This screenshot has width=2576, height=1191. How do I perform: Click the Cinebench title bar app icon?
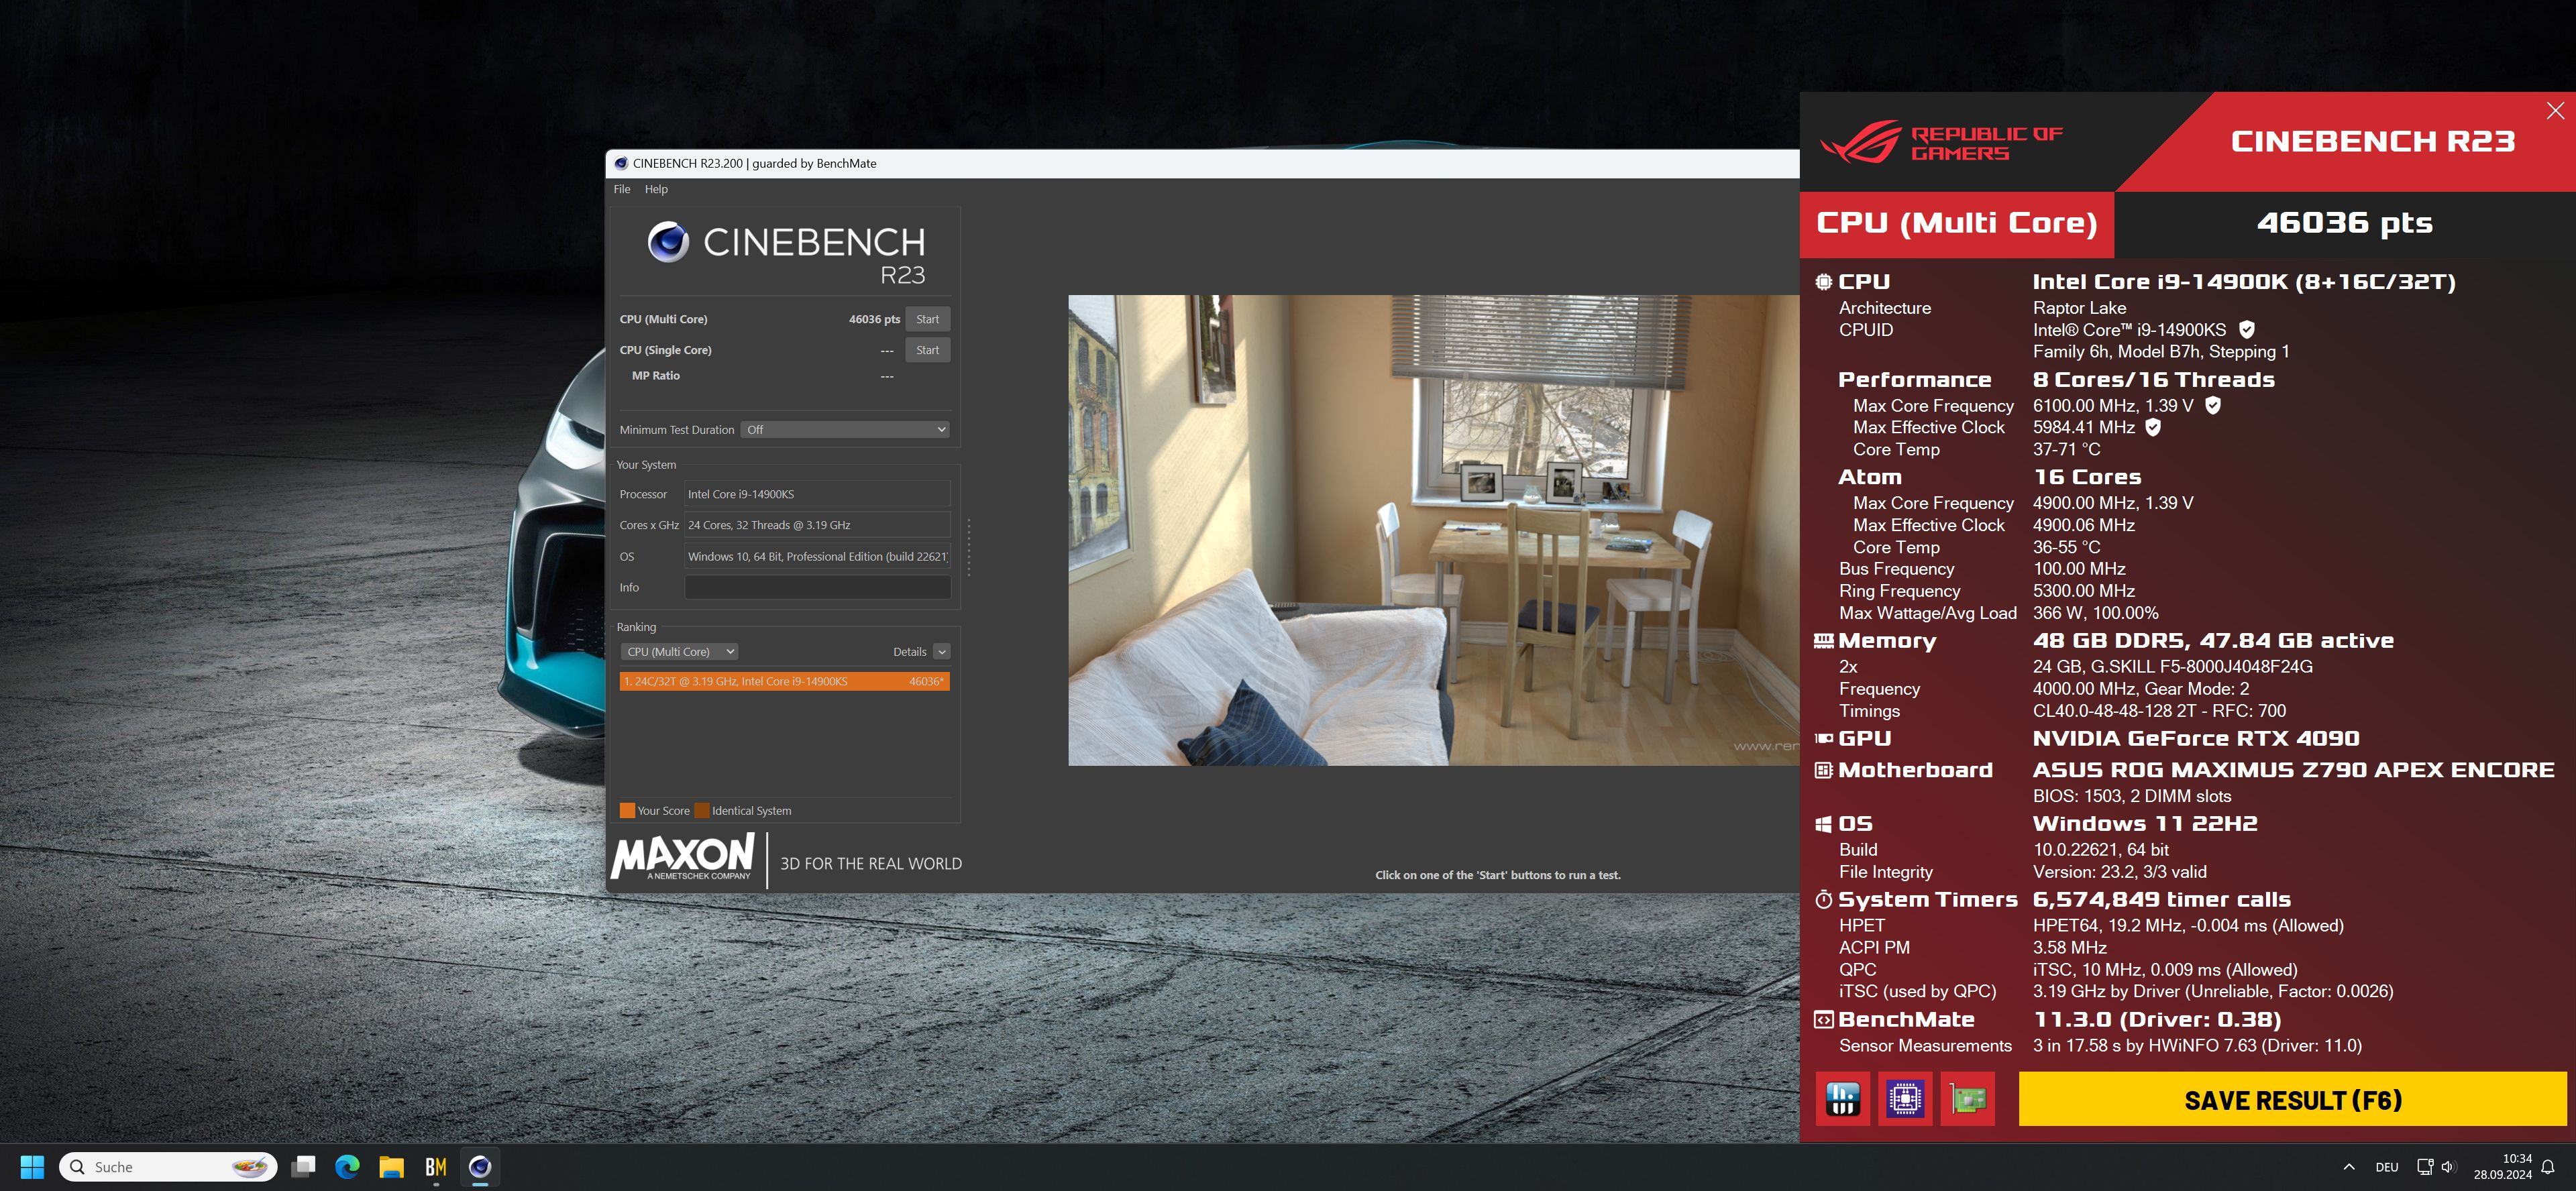click(x=621, y=163)
